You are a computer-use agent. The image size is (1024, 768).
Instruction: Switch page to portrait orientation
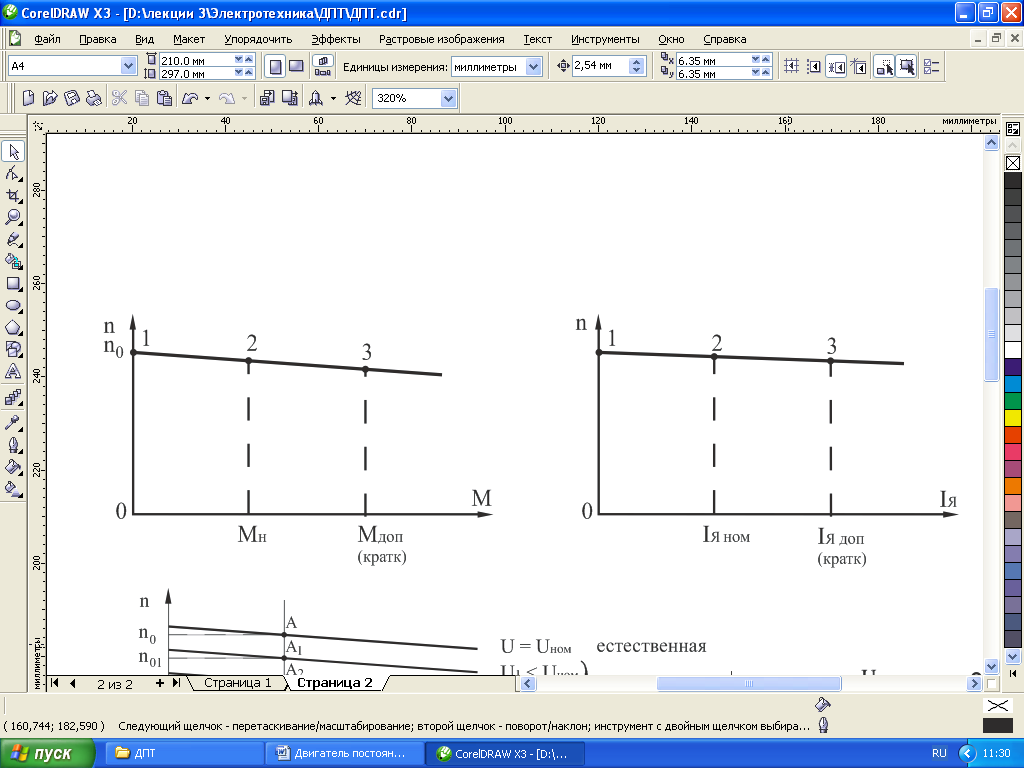coord(276,67)
